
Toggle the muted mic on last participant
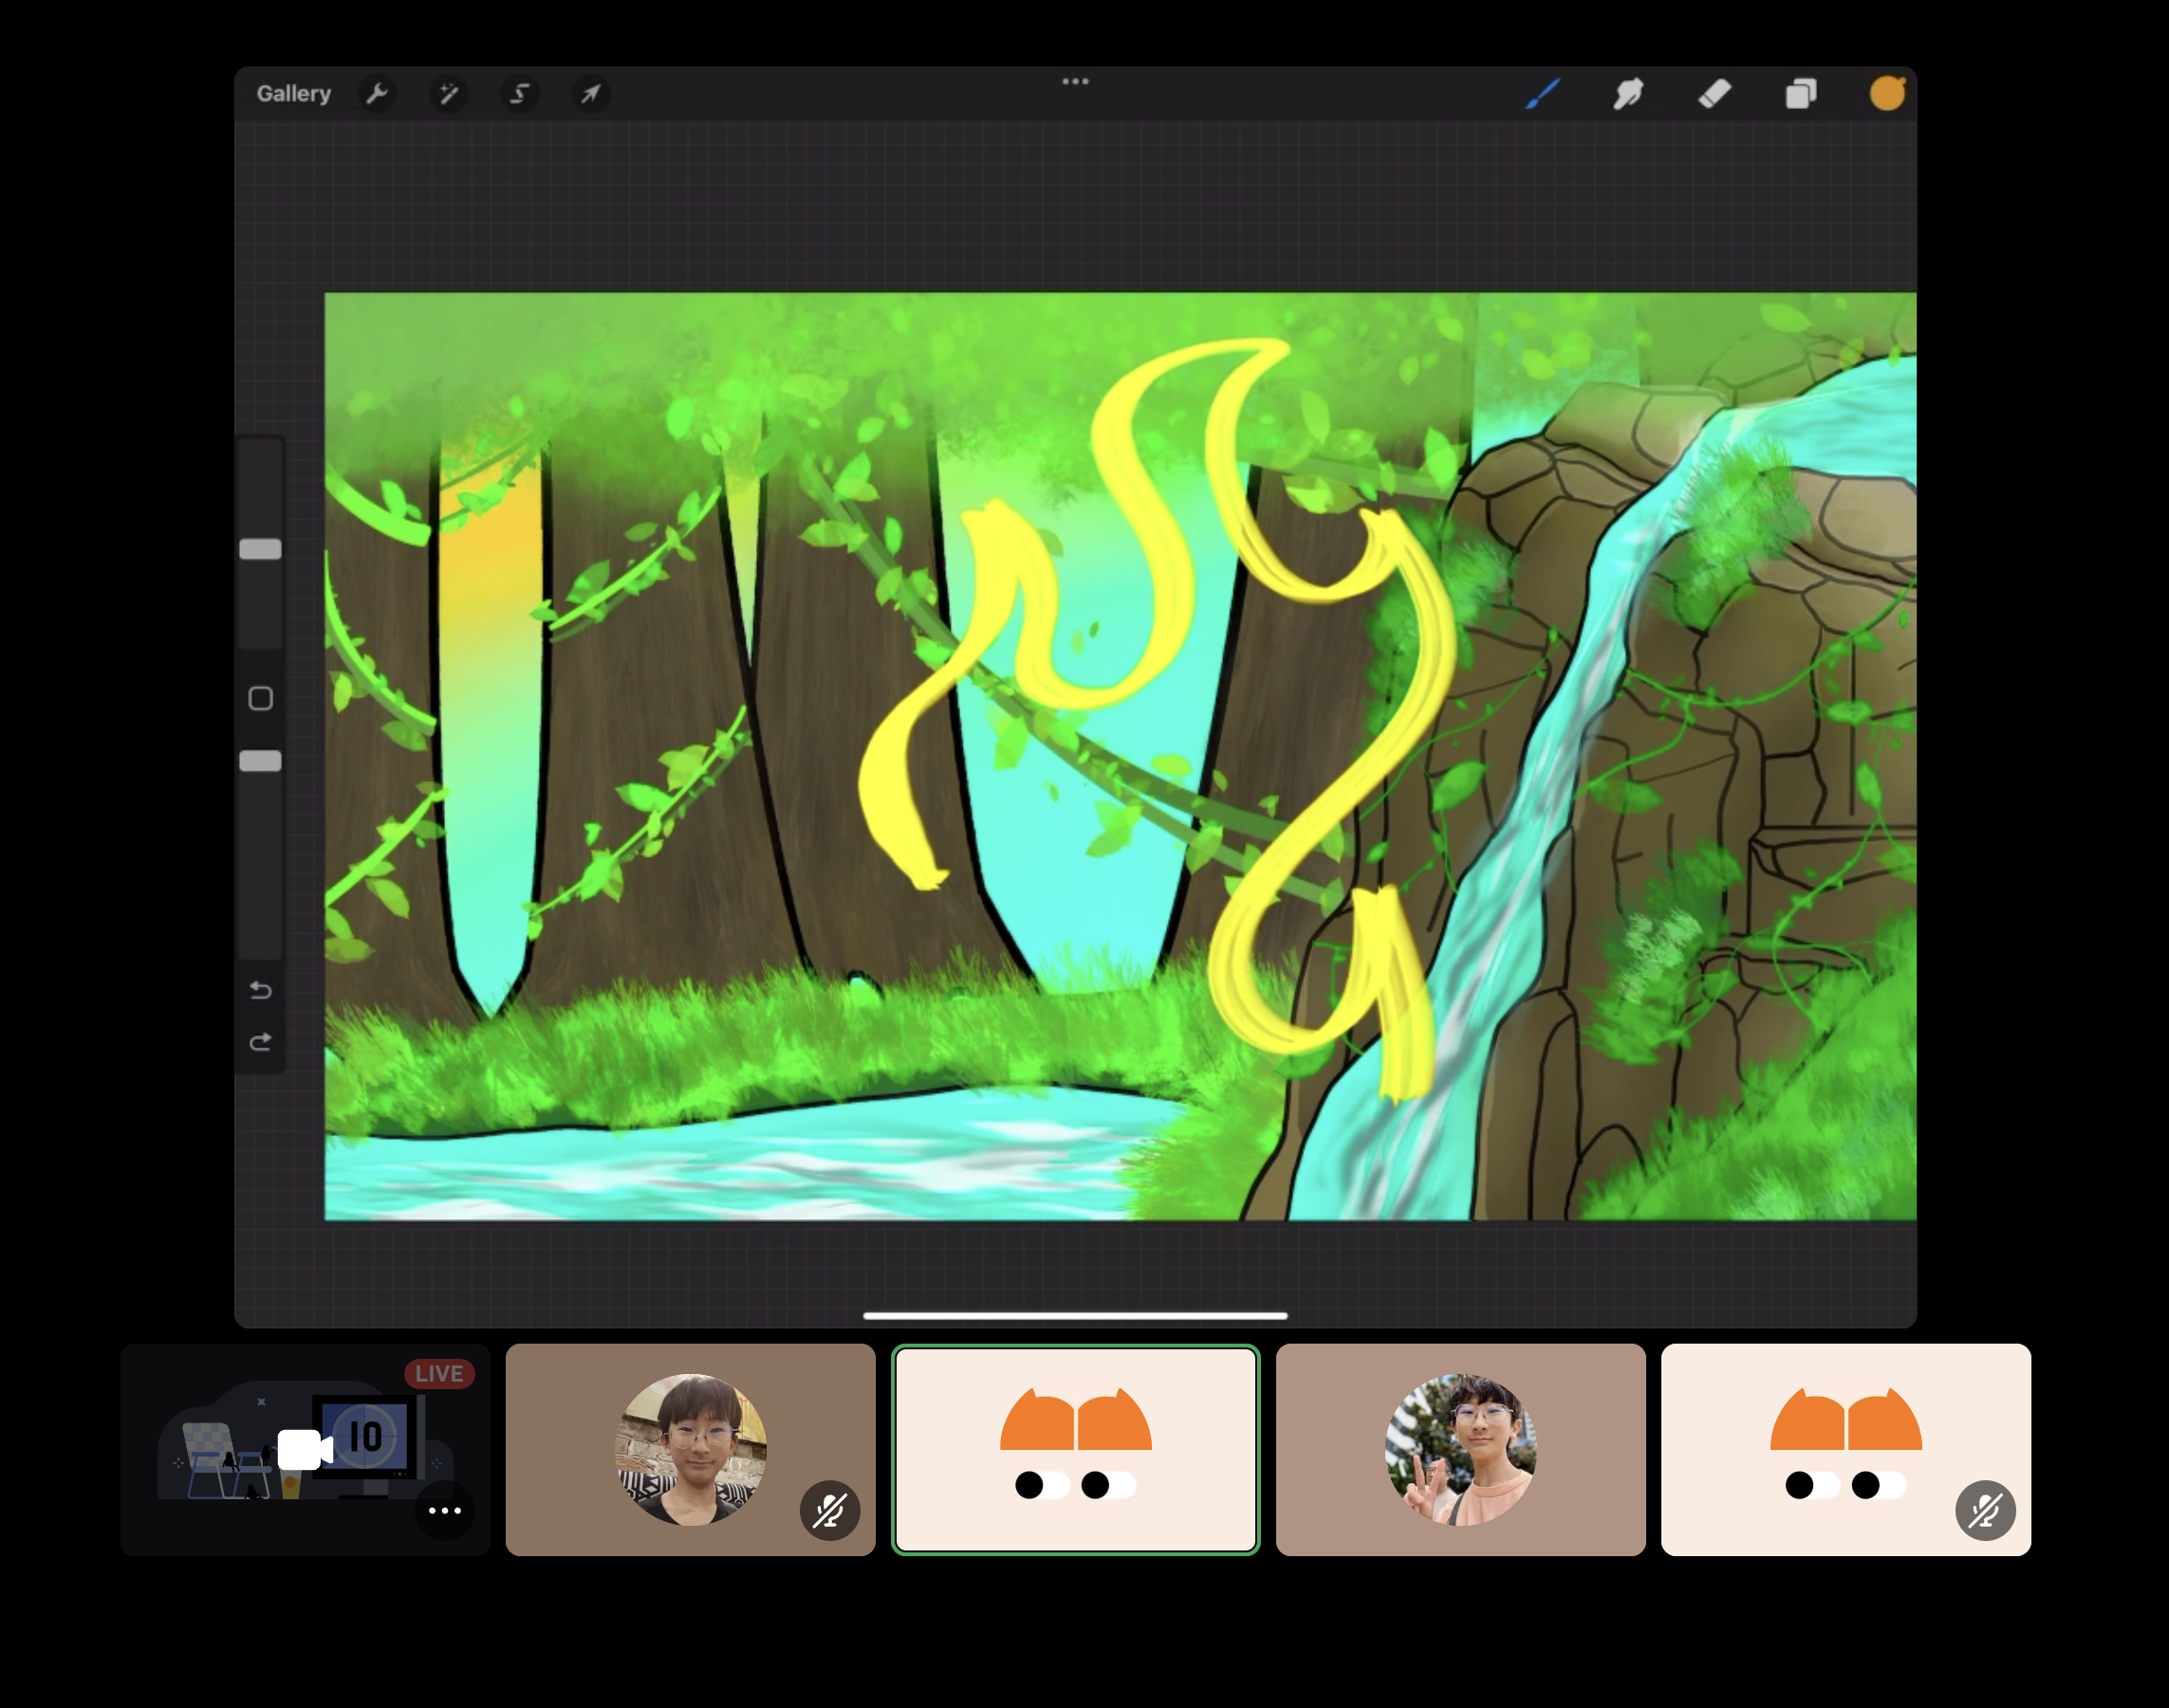click(x=1984, y=1510)
